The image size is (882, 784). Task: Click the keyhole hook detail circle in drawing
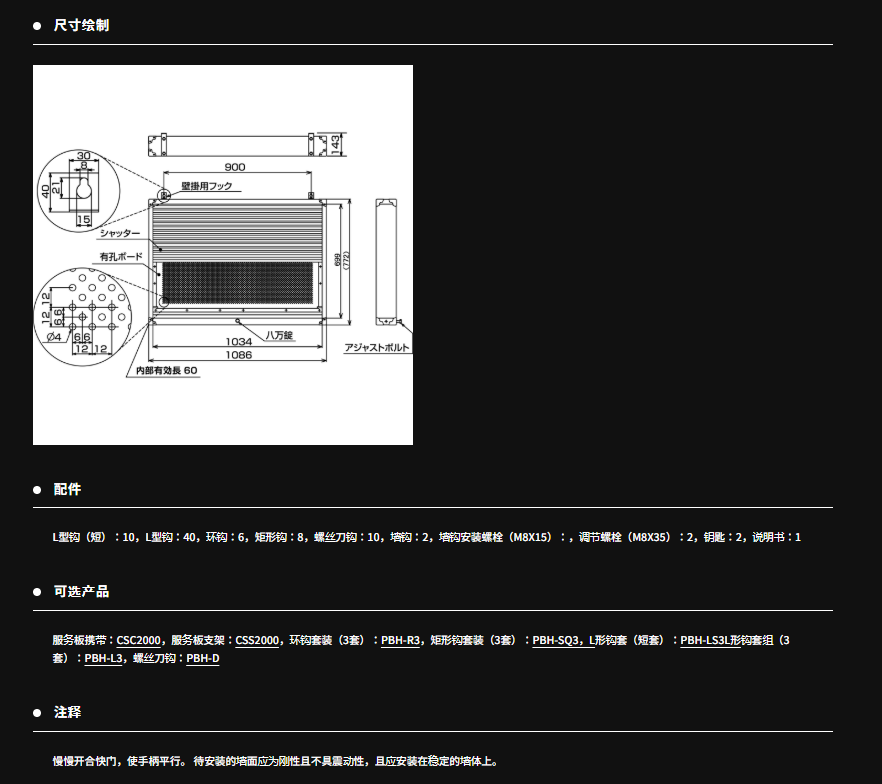tap(81, 190)
